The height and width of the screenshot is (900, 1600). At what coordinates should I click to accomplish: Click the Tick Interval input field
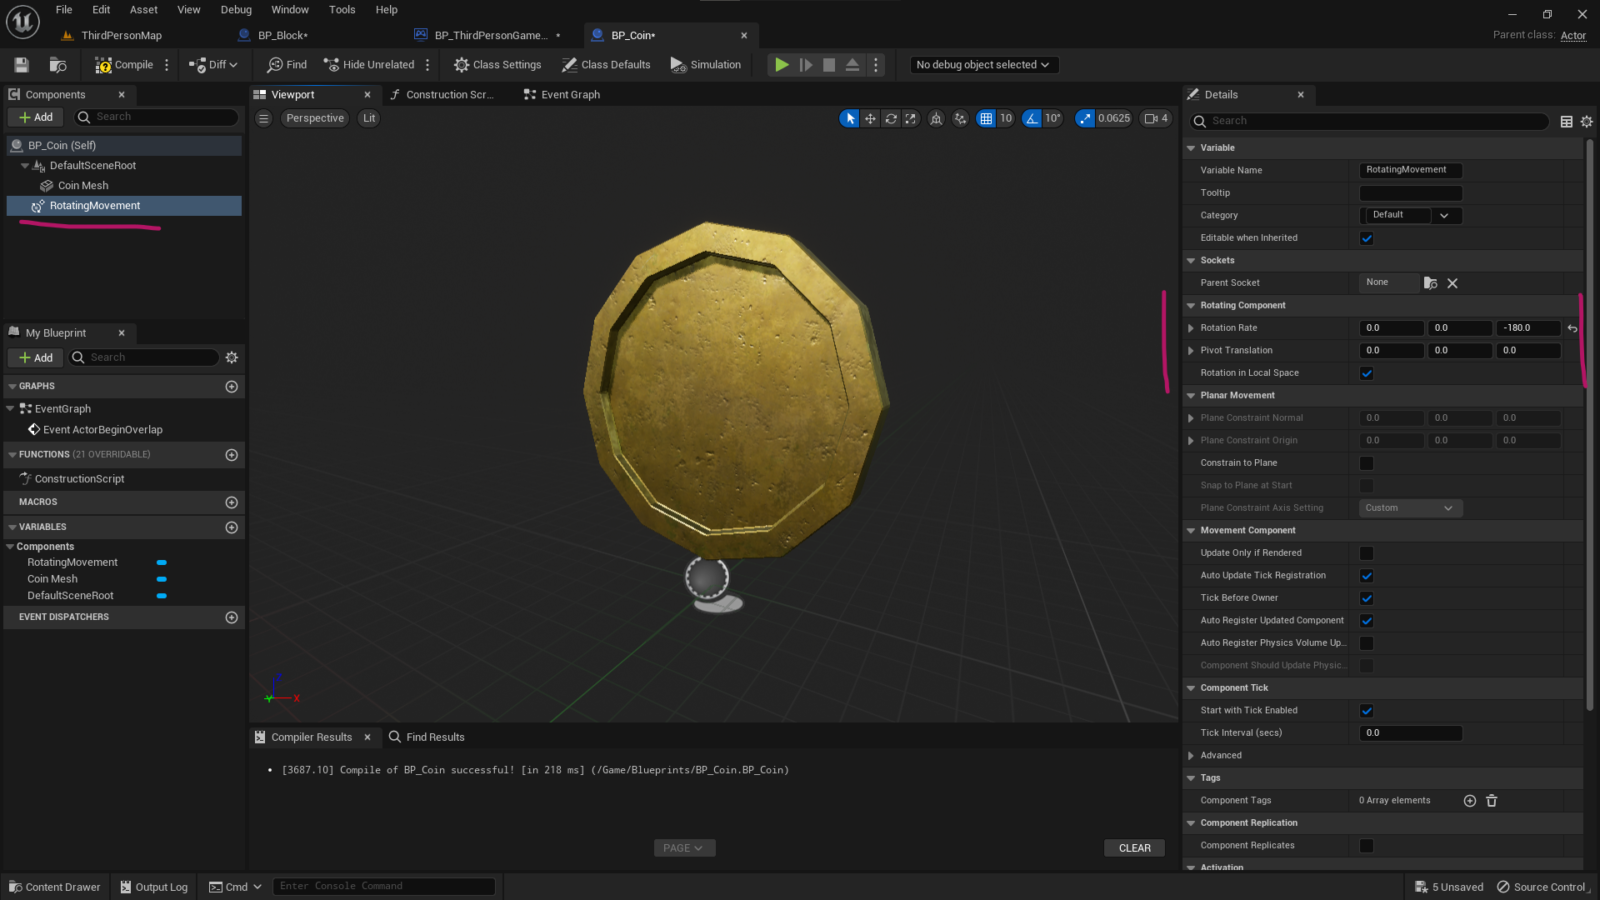point(1410,733)
